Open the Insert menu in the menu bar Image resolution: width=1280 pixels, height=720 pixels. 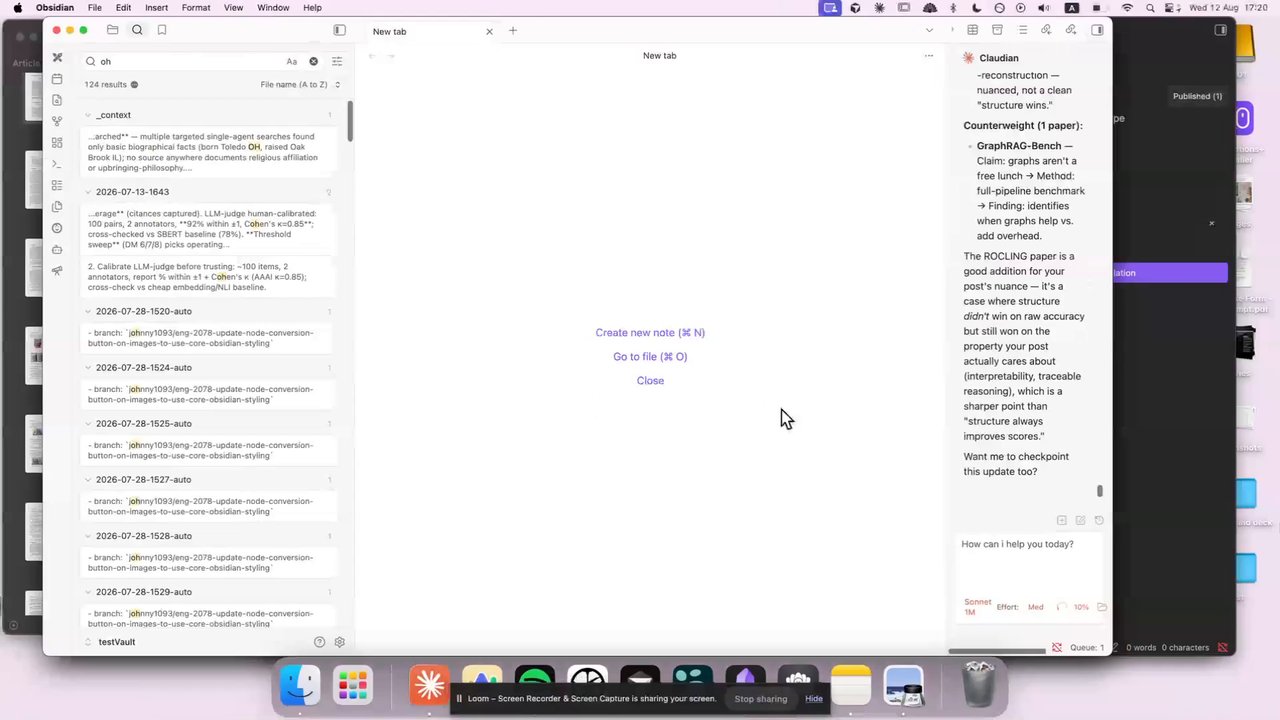pos(157,8)
